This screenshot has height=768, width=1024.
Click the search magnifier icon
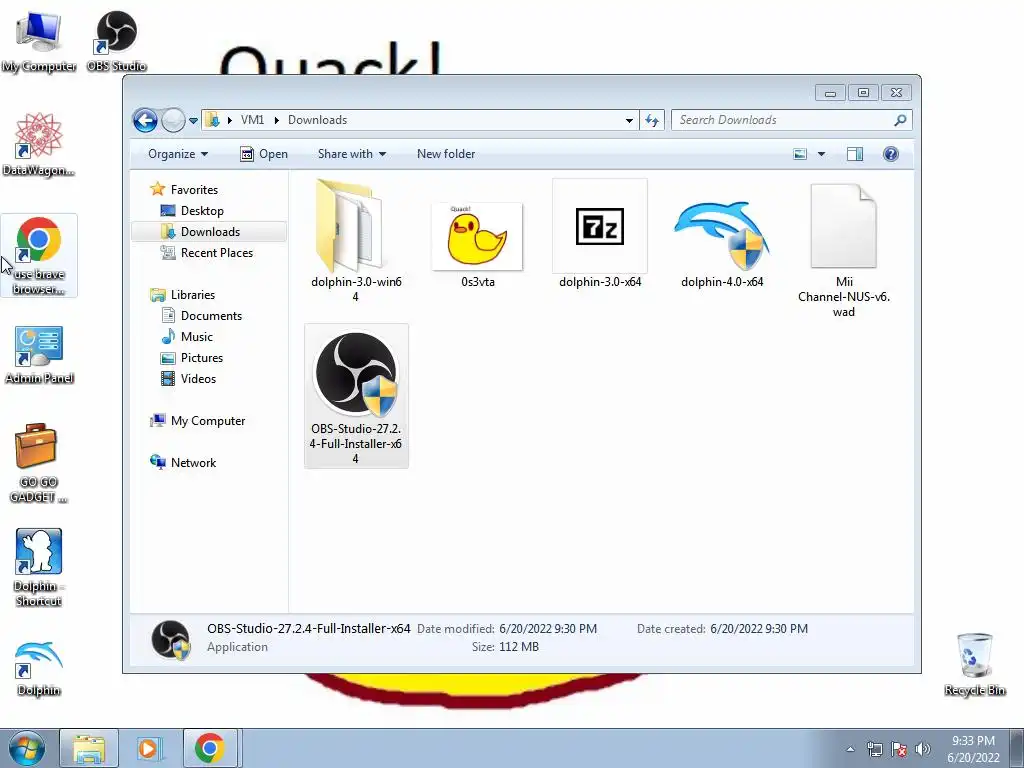coord(901,120)
